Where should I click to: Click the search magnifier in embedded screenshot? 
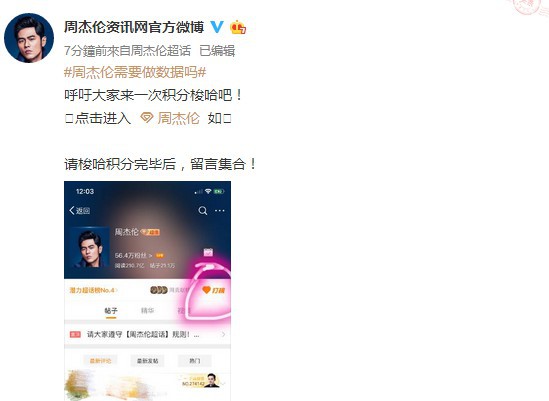(x=203, y=210)
